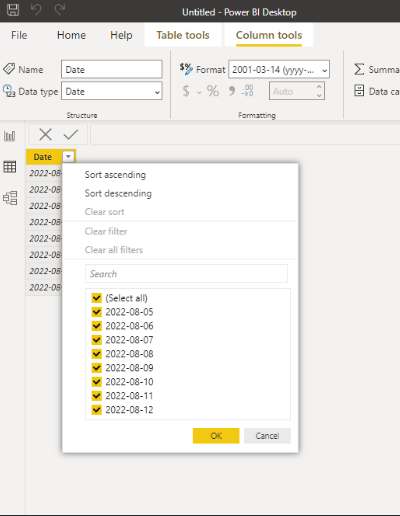Select the first 2022-08 table cell

[45, 173]
